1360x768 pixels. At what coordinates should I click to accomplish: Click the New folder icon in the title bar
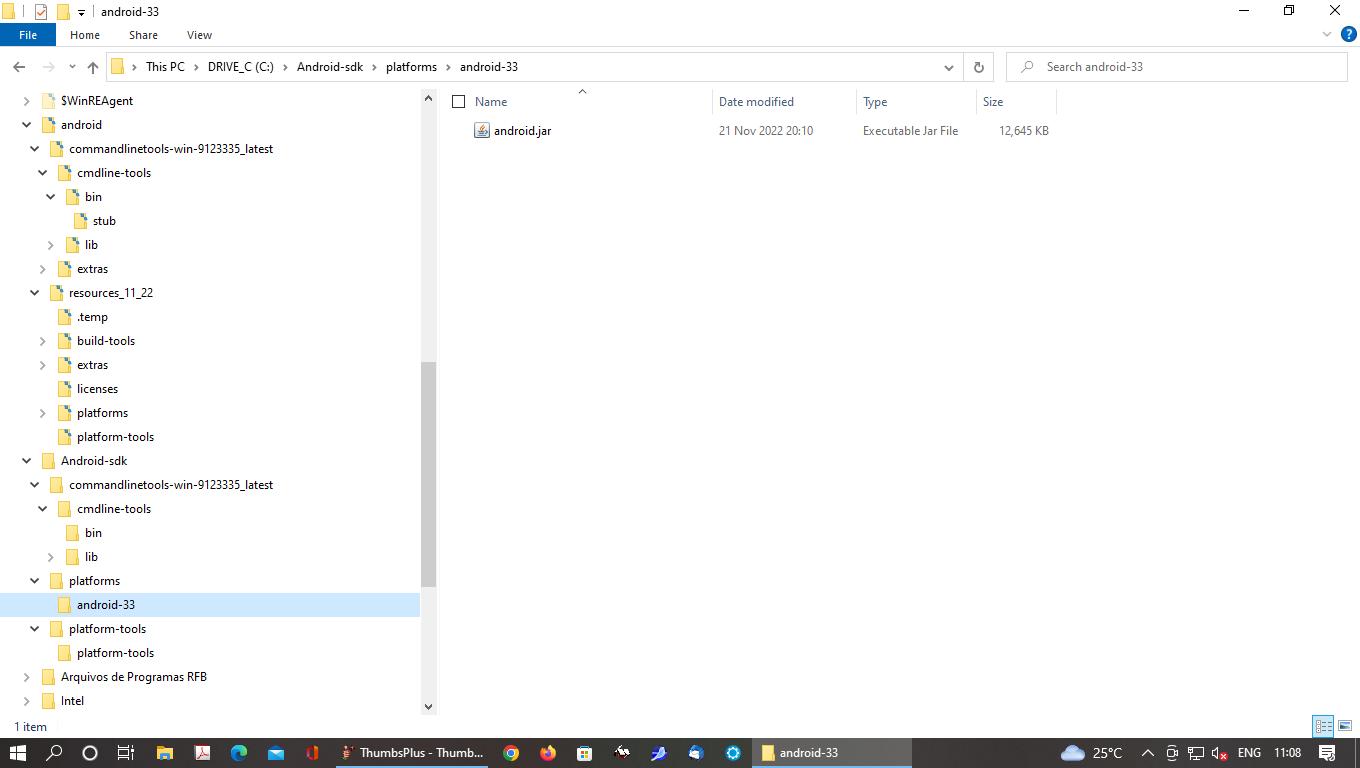[62, 11]
